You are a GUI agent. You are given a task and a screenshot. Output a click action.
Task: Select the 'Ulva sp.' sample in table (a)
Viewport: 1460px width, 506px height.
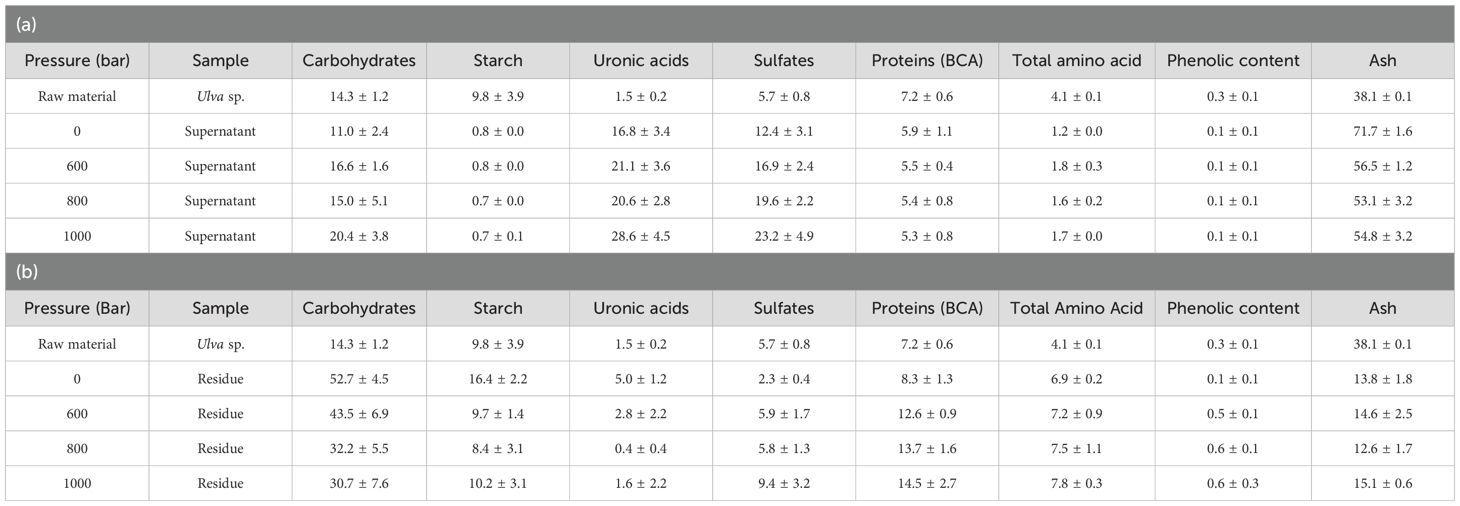tap(220, 96)
